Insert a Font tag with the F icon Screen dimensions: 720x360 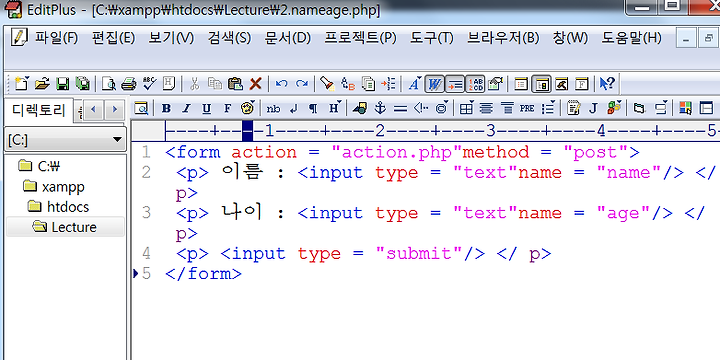227,108
